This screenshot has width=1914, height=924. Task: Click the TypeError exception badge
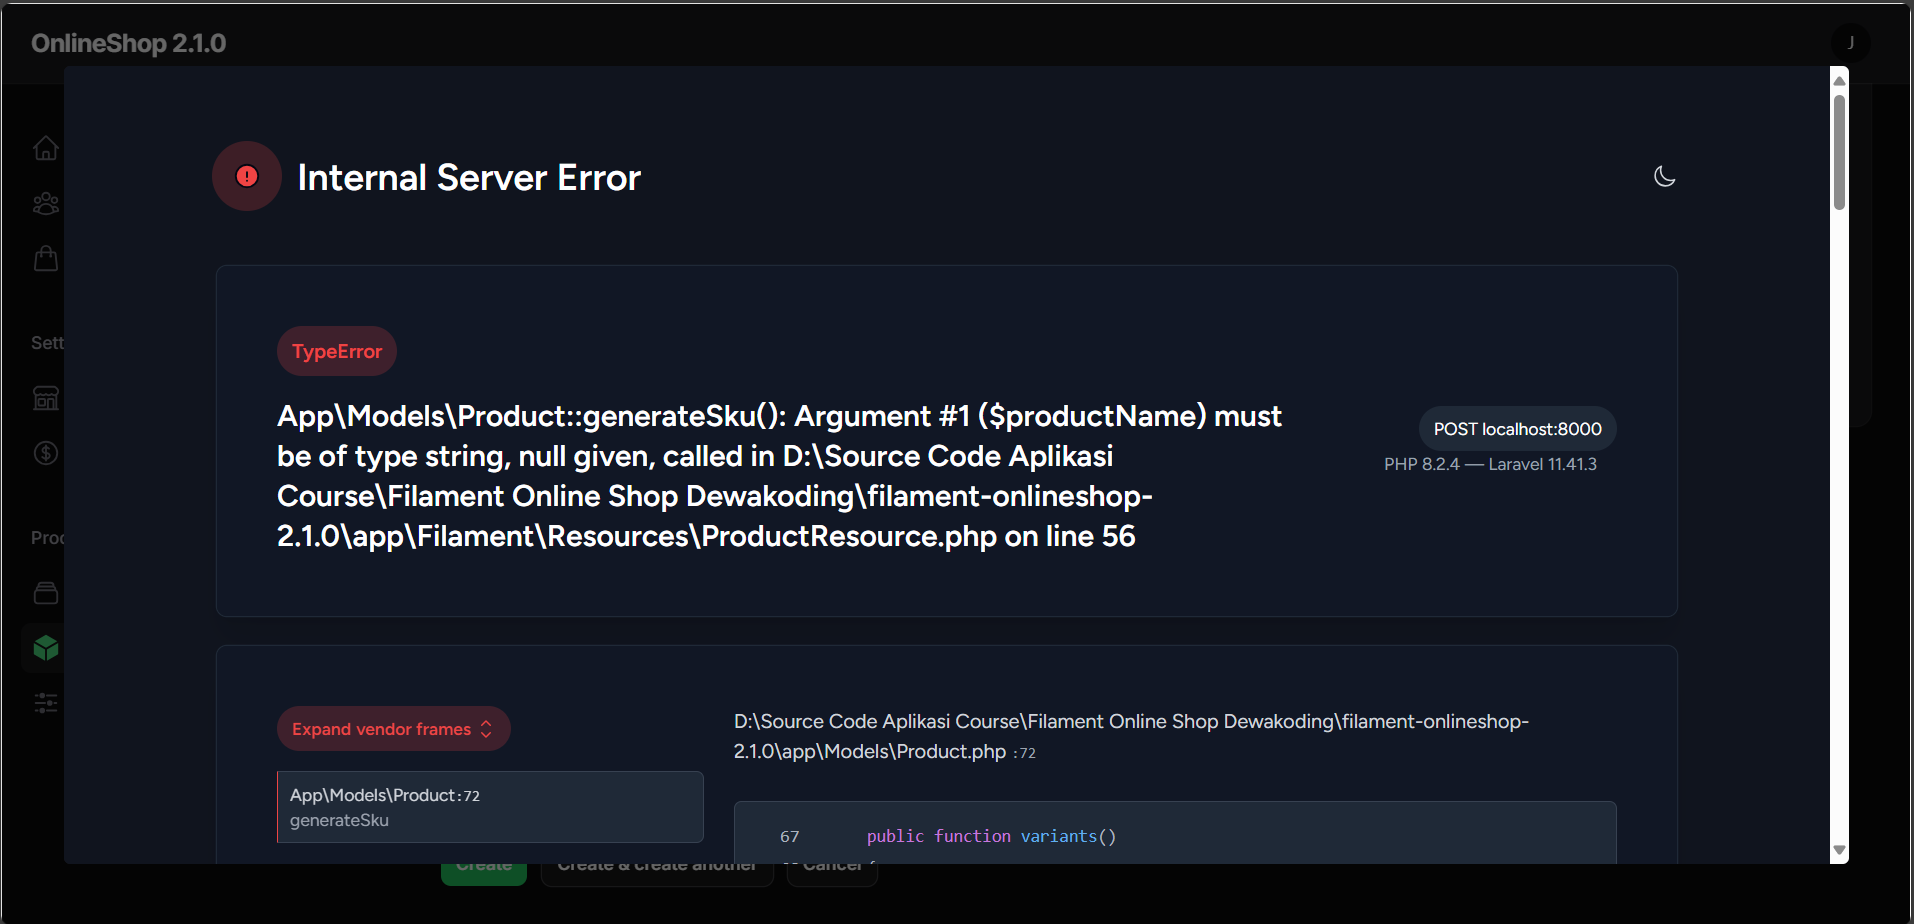pos(337,351)
